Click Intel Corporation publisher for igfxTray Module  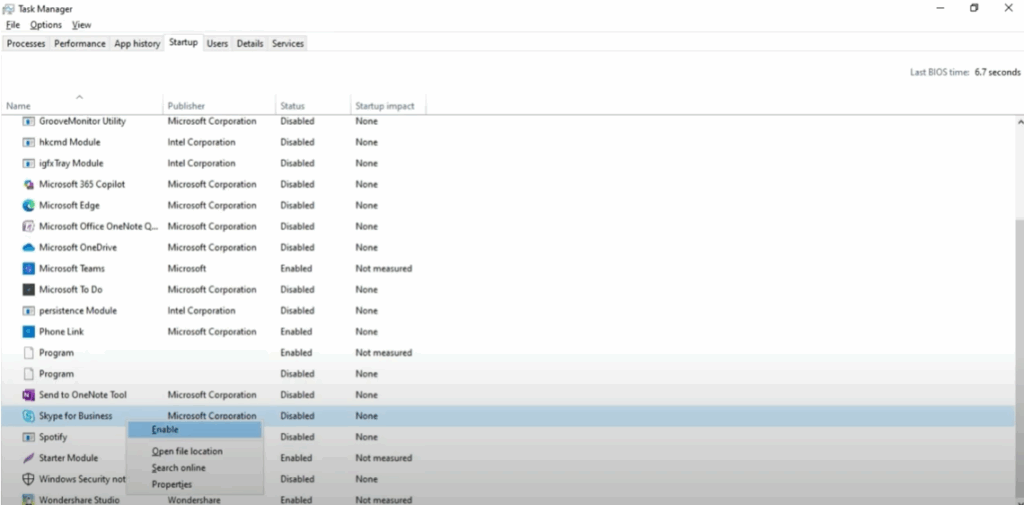202,163
